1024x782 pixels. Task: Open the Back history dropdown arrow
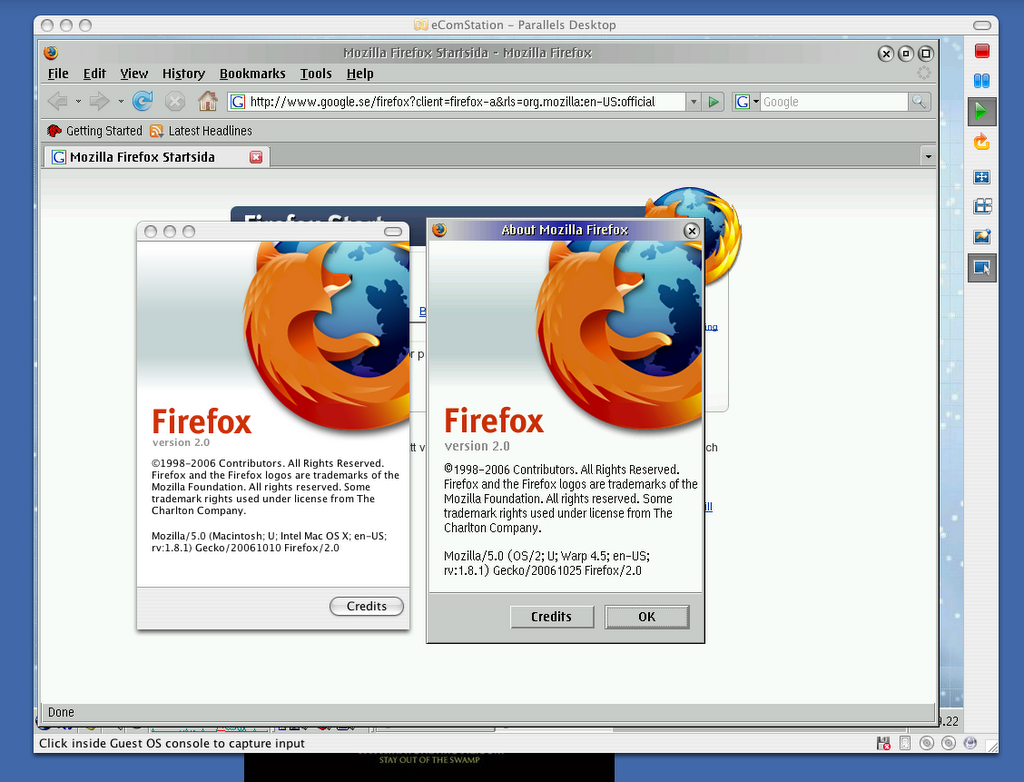click(x=78, y=102)
